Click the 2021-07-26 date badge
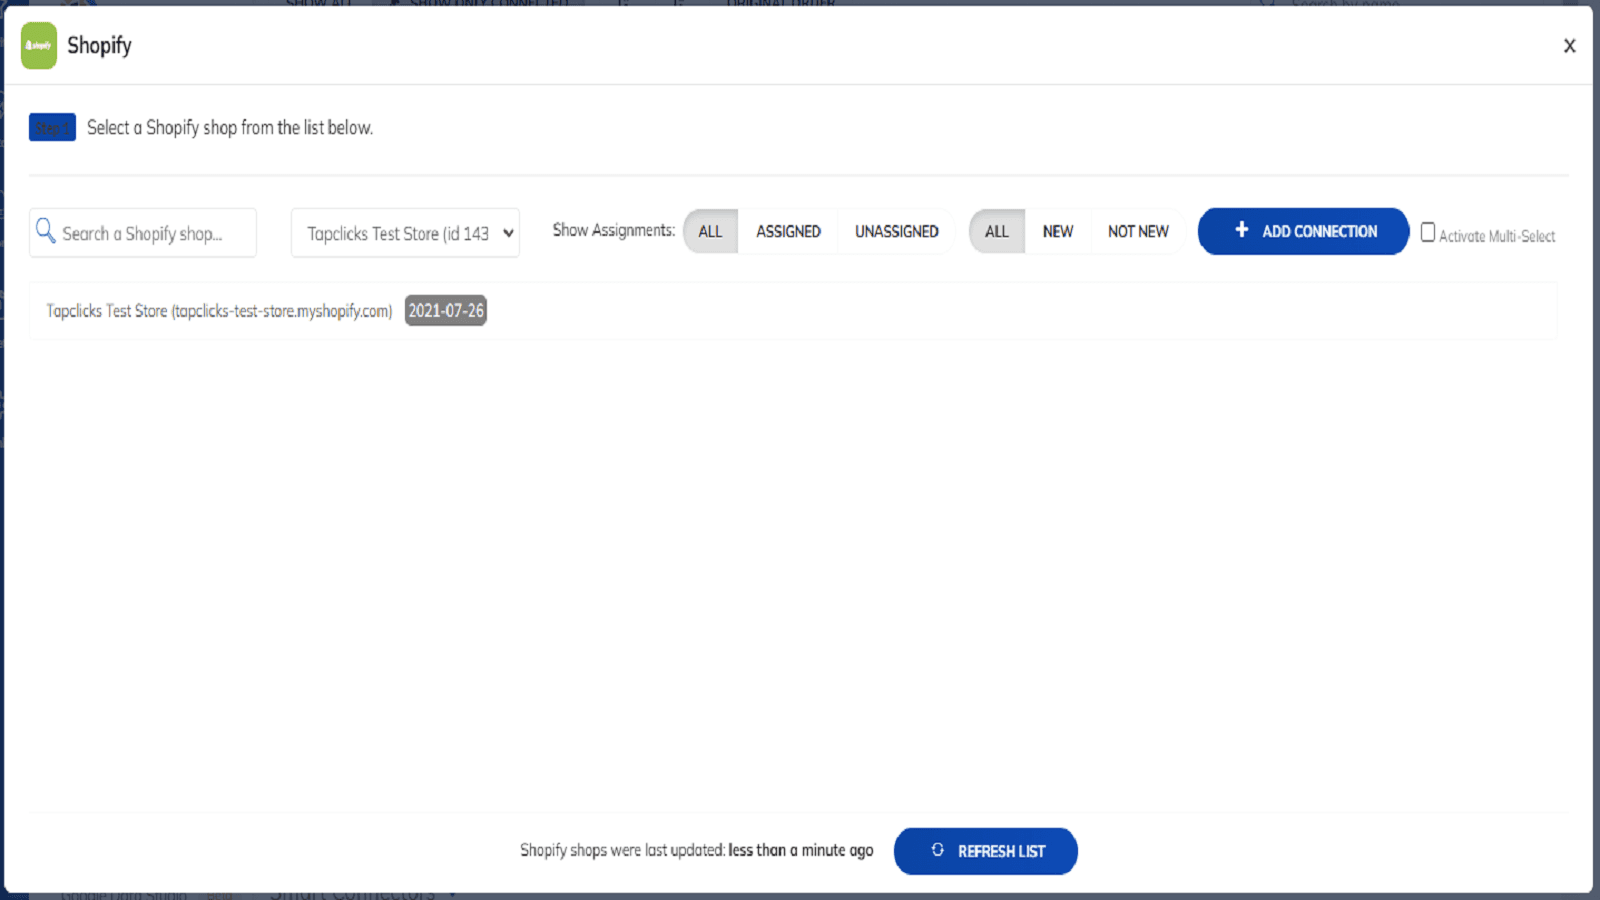This screenshot has height=900, width=1600. click(x=446, y=310)
